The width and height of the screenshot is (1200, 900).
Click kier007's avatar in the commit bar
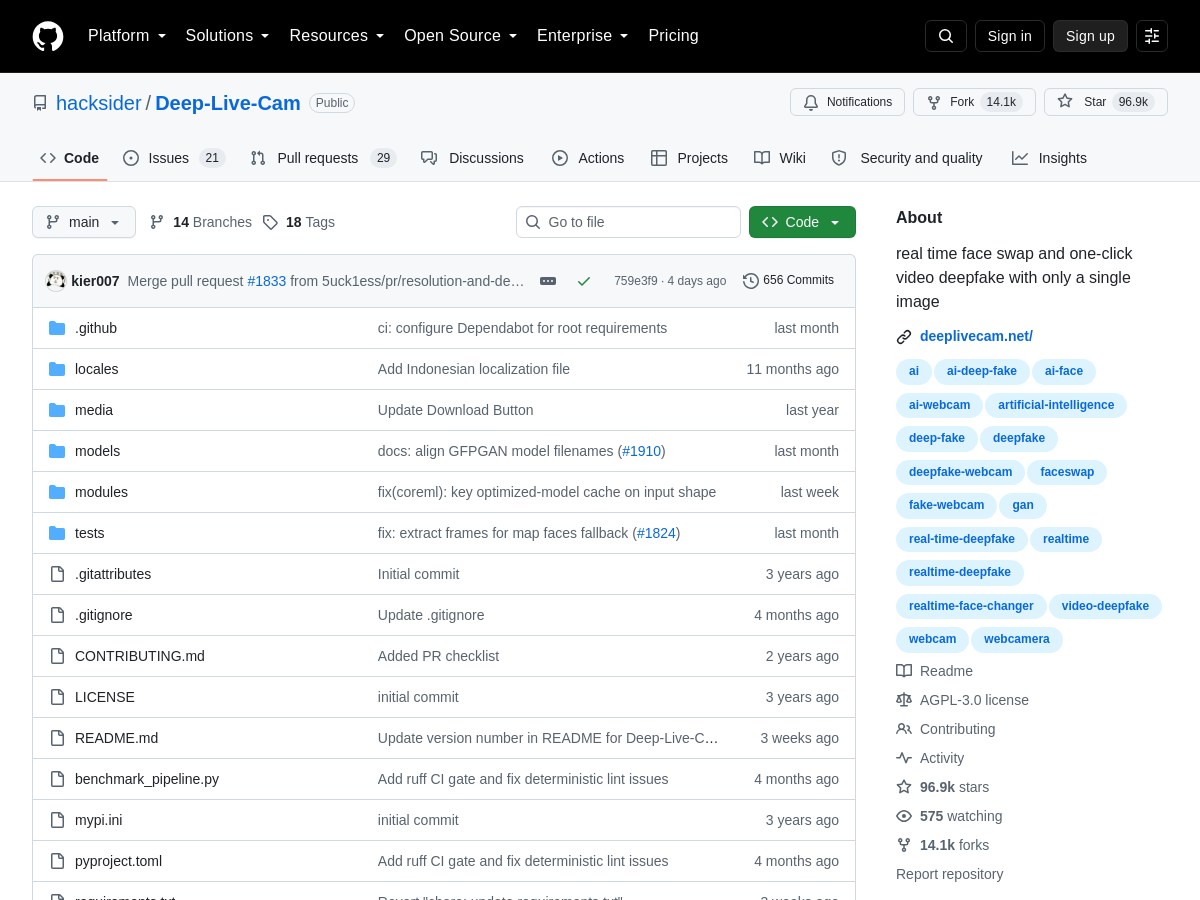(56, 281)
